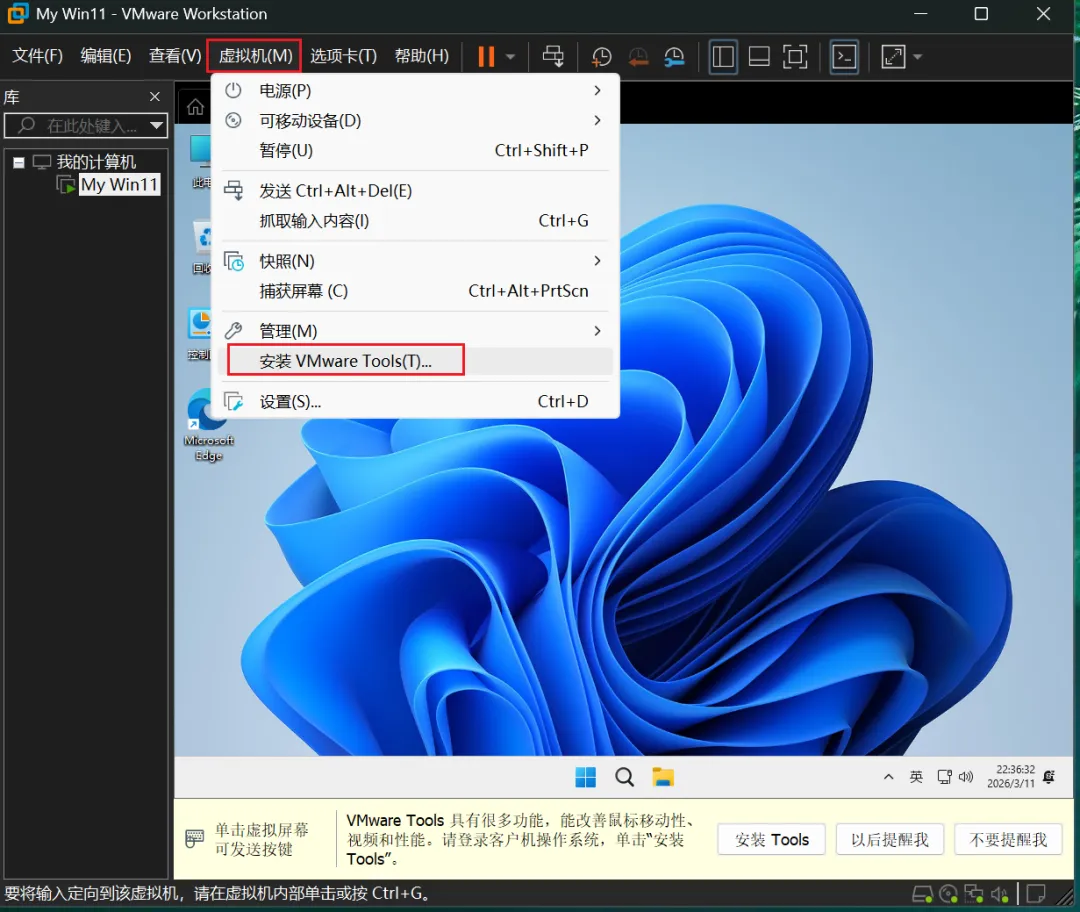This screenshot has width=1080, height=912.
Task: Expand the 管理(M) submenu
Action: point(415,331)
